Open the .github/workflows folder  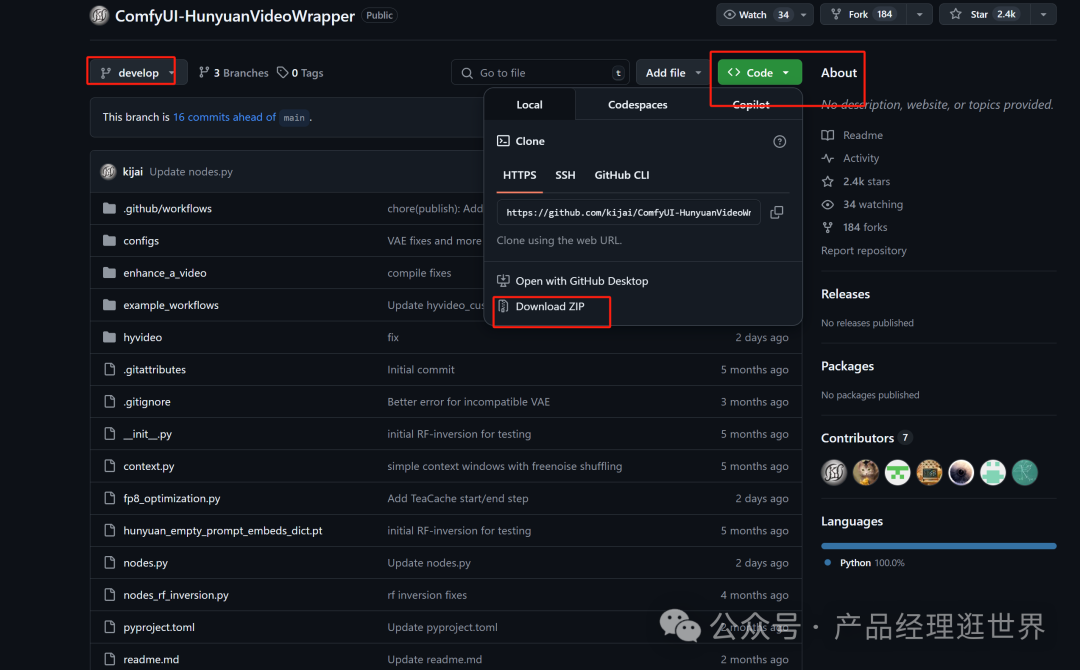click(167, 209)
